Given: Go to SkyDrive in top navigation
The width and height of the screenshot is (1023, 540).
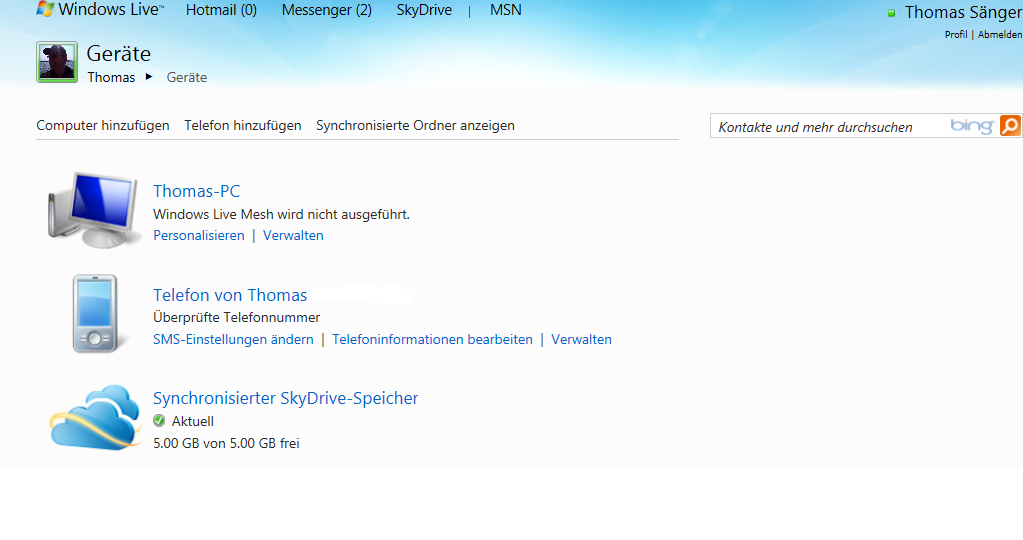Looking at the screenshot, I should pyautogui.click(x=424, y=10).
